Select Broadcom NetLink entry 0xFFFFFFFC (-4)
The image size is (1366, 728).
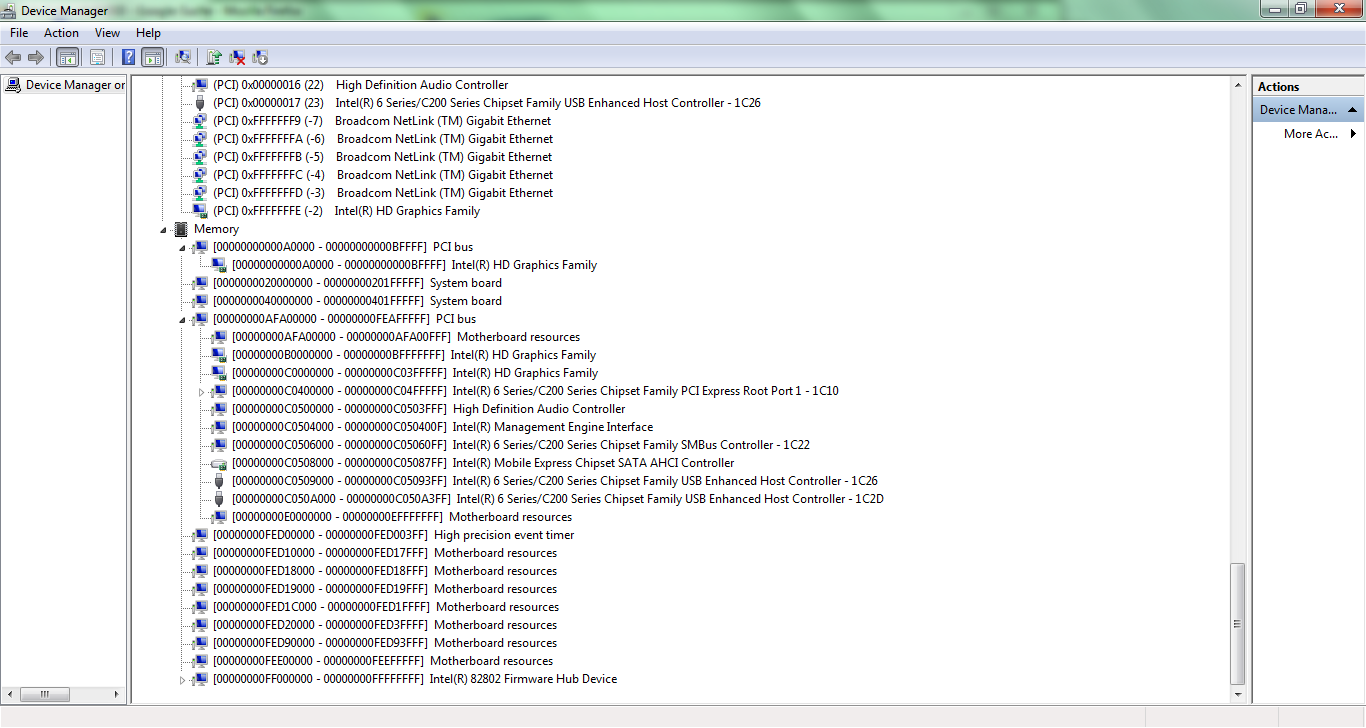pos(382,175)
